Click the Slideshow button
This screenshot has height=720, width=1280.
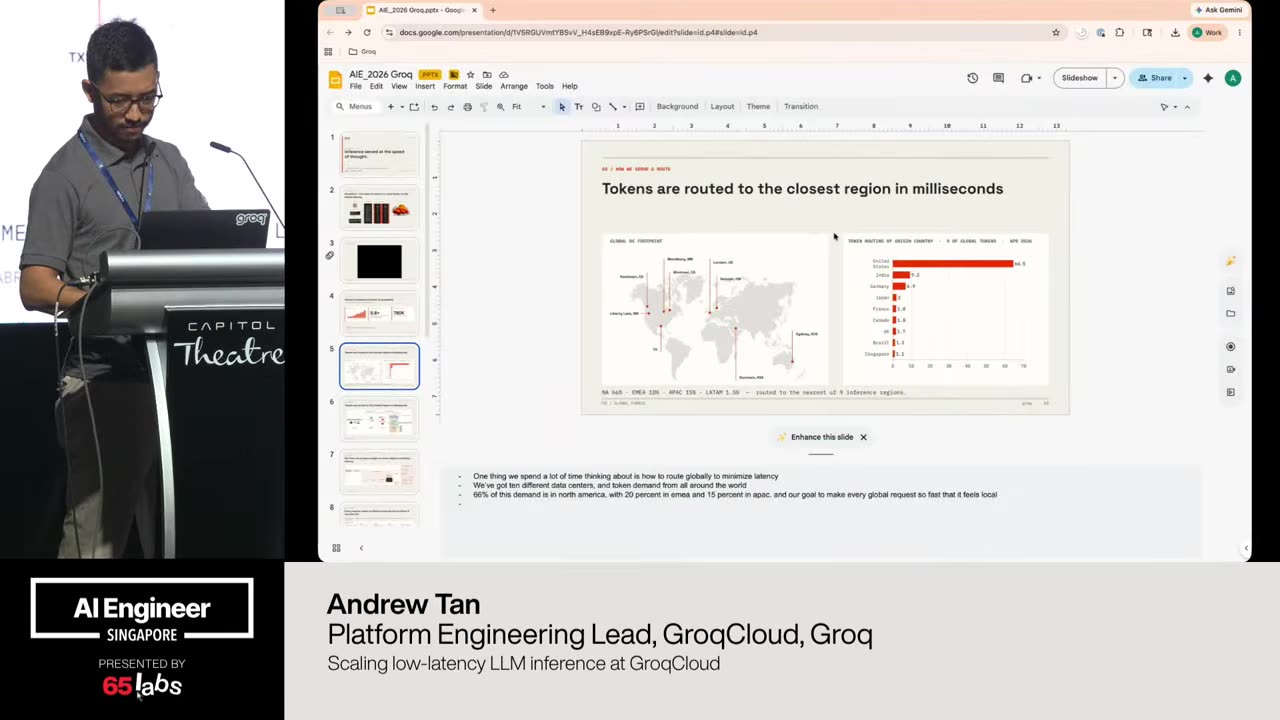pos(1080,78)
